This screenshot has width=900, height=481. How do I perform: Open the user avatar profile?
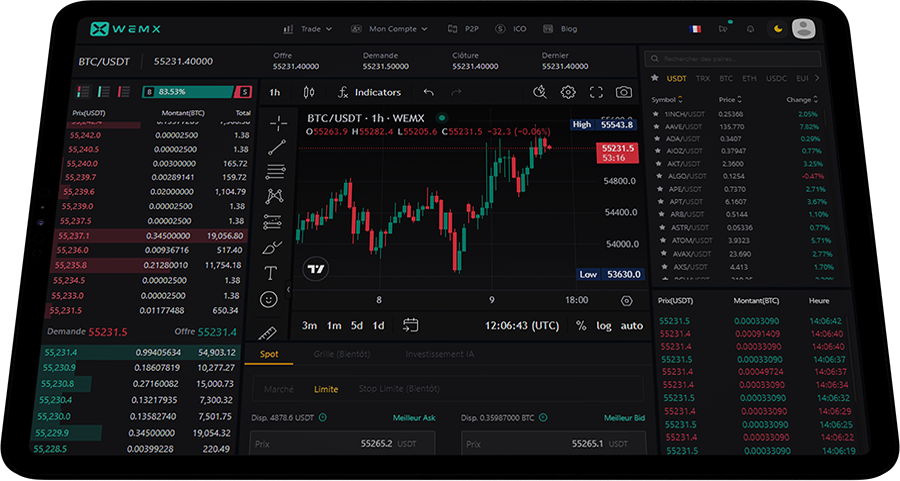pyautogui.click(x=803, y=28)
